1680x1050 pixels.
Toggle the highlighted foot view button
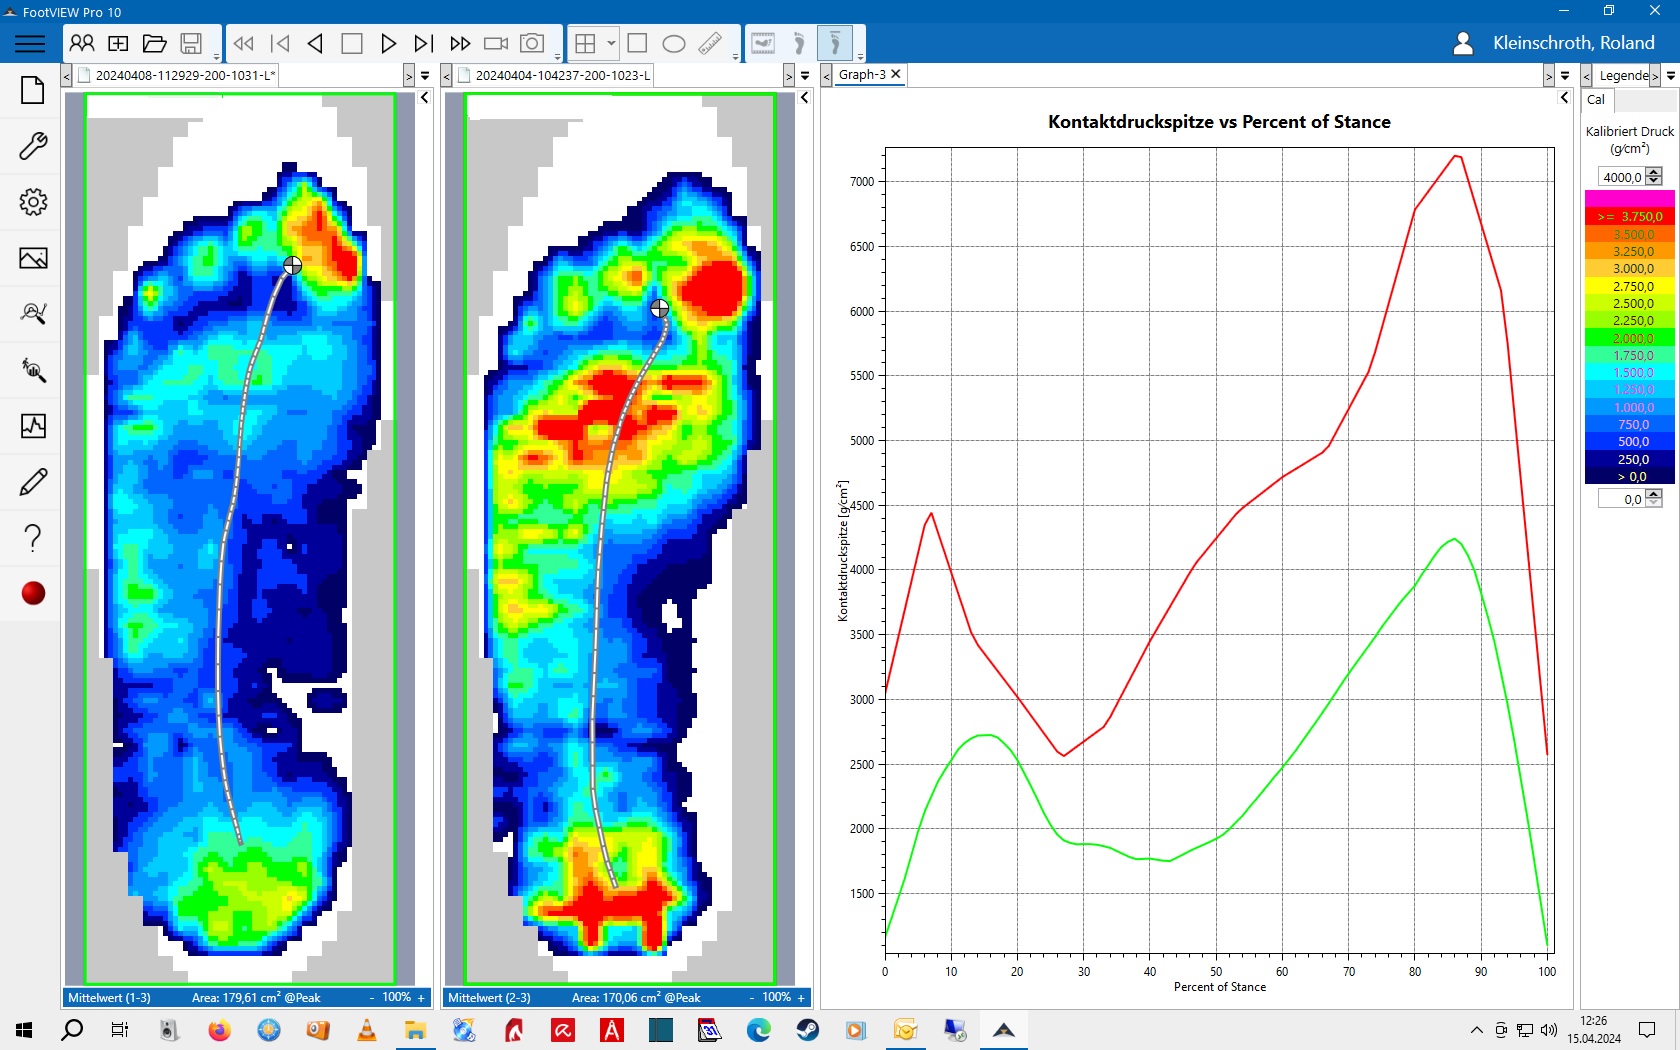pyautogui.click(x=834, y=43)
